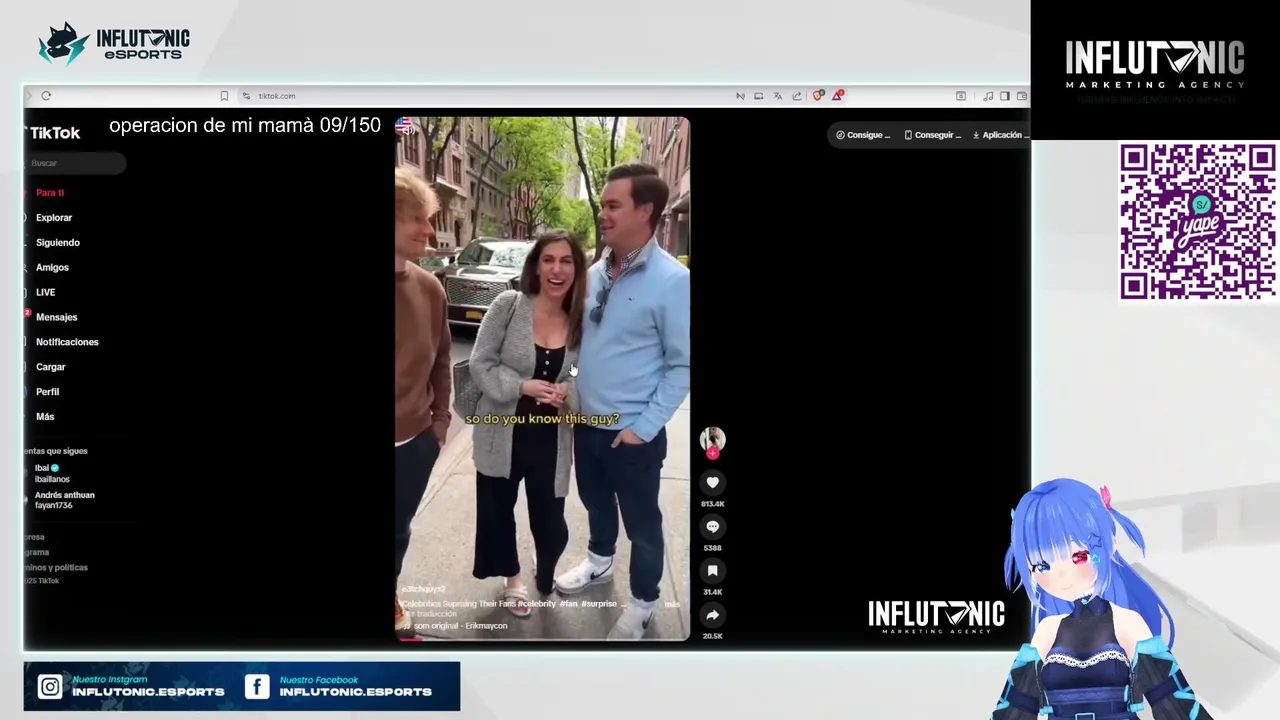Click the share page icon in toolbar
This screenshot has width=1280, height=720.
point(796,96)
